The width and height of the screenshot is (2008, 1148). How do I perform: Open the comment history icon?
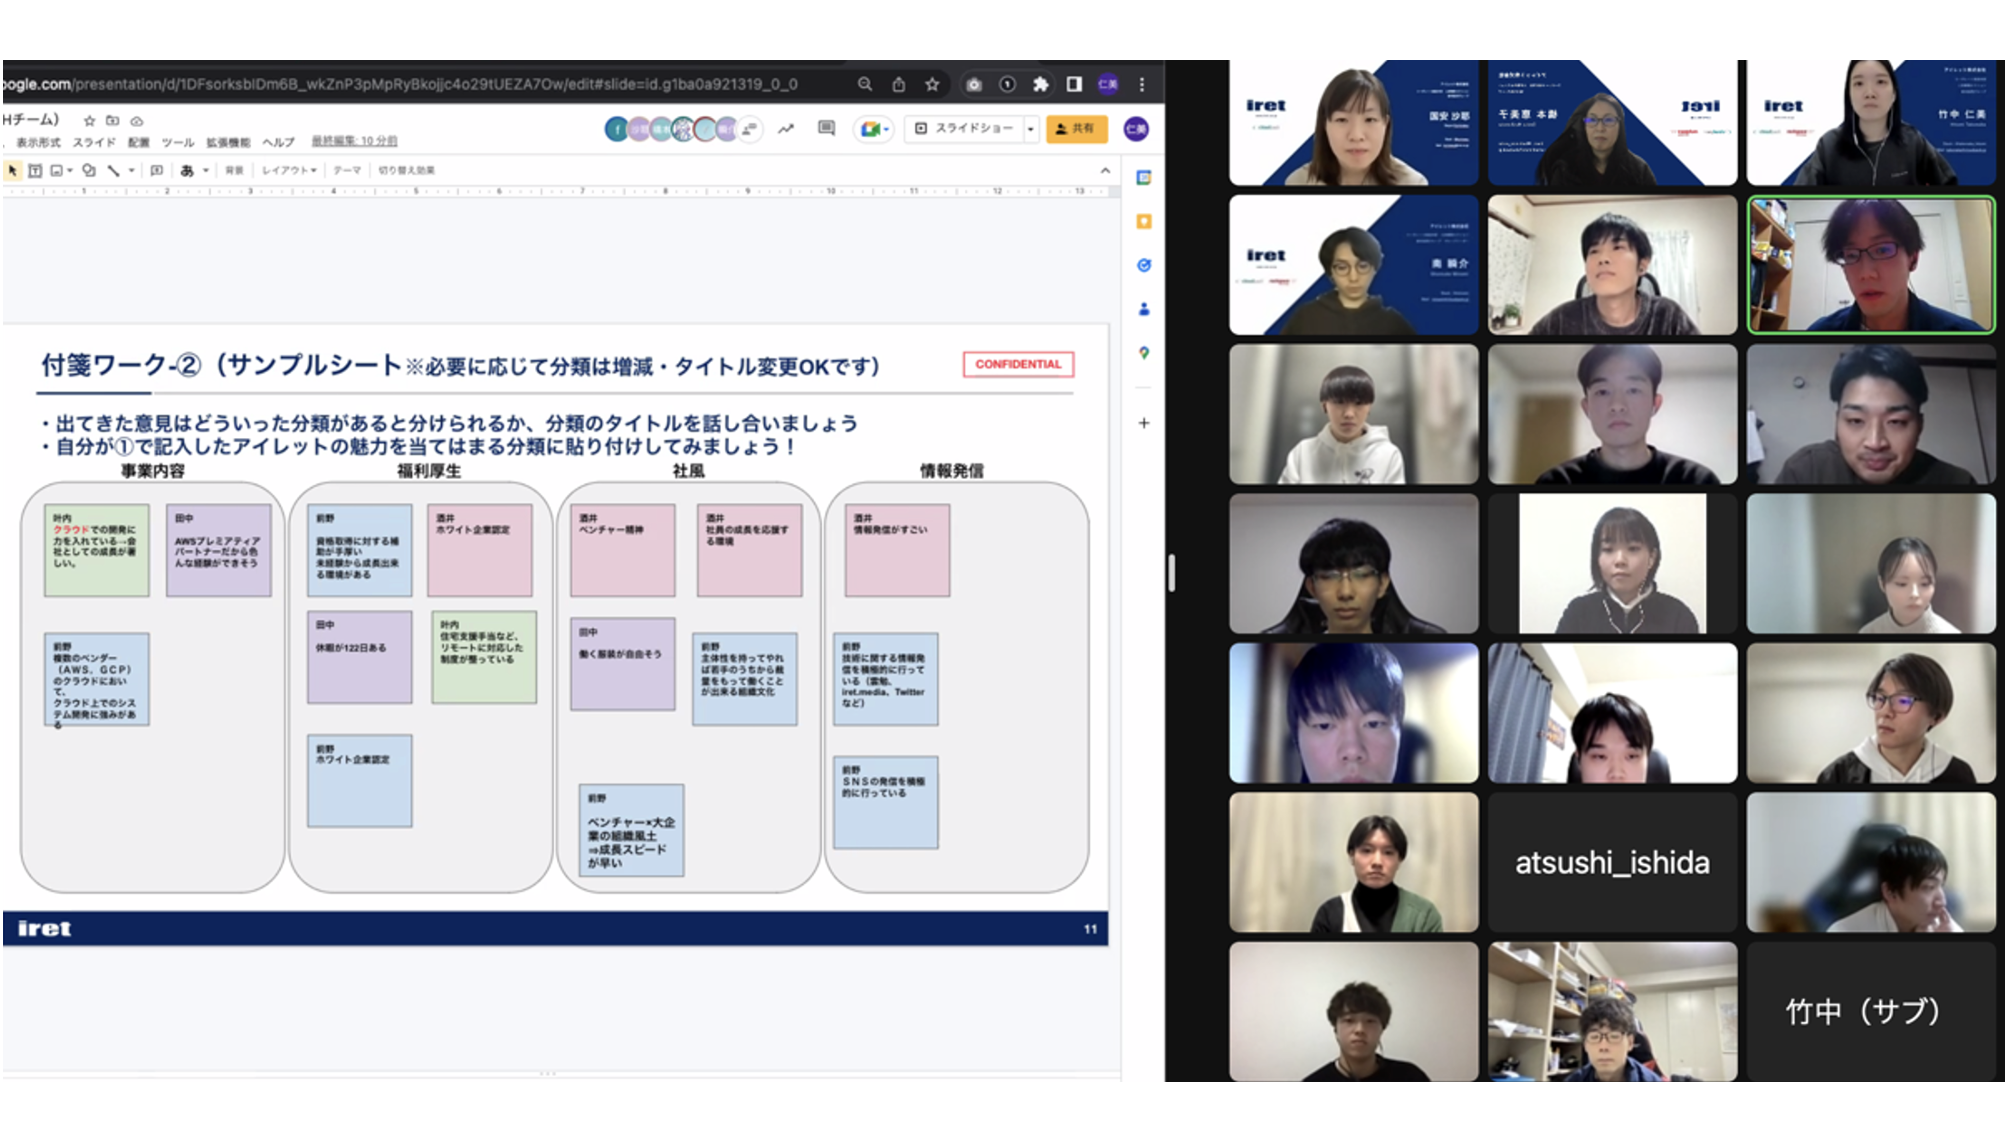(826, 128)
